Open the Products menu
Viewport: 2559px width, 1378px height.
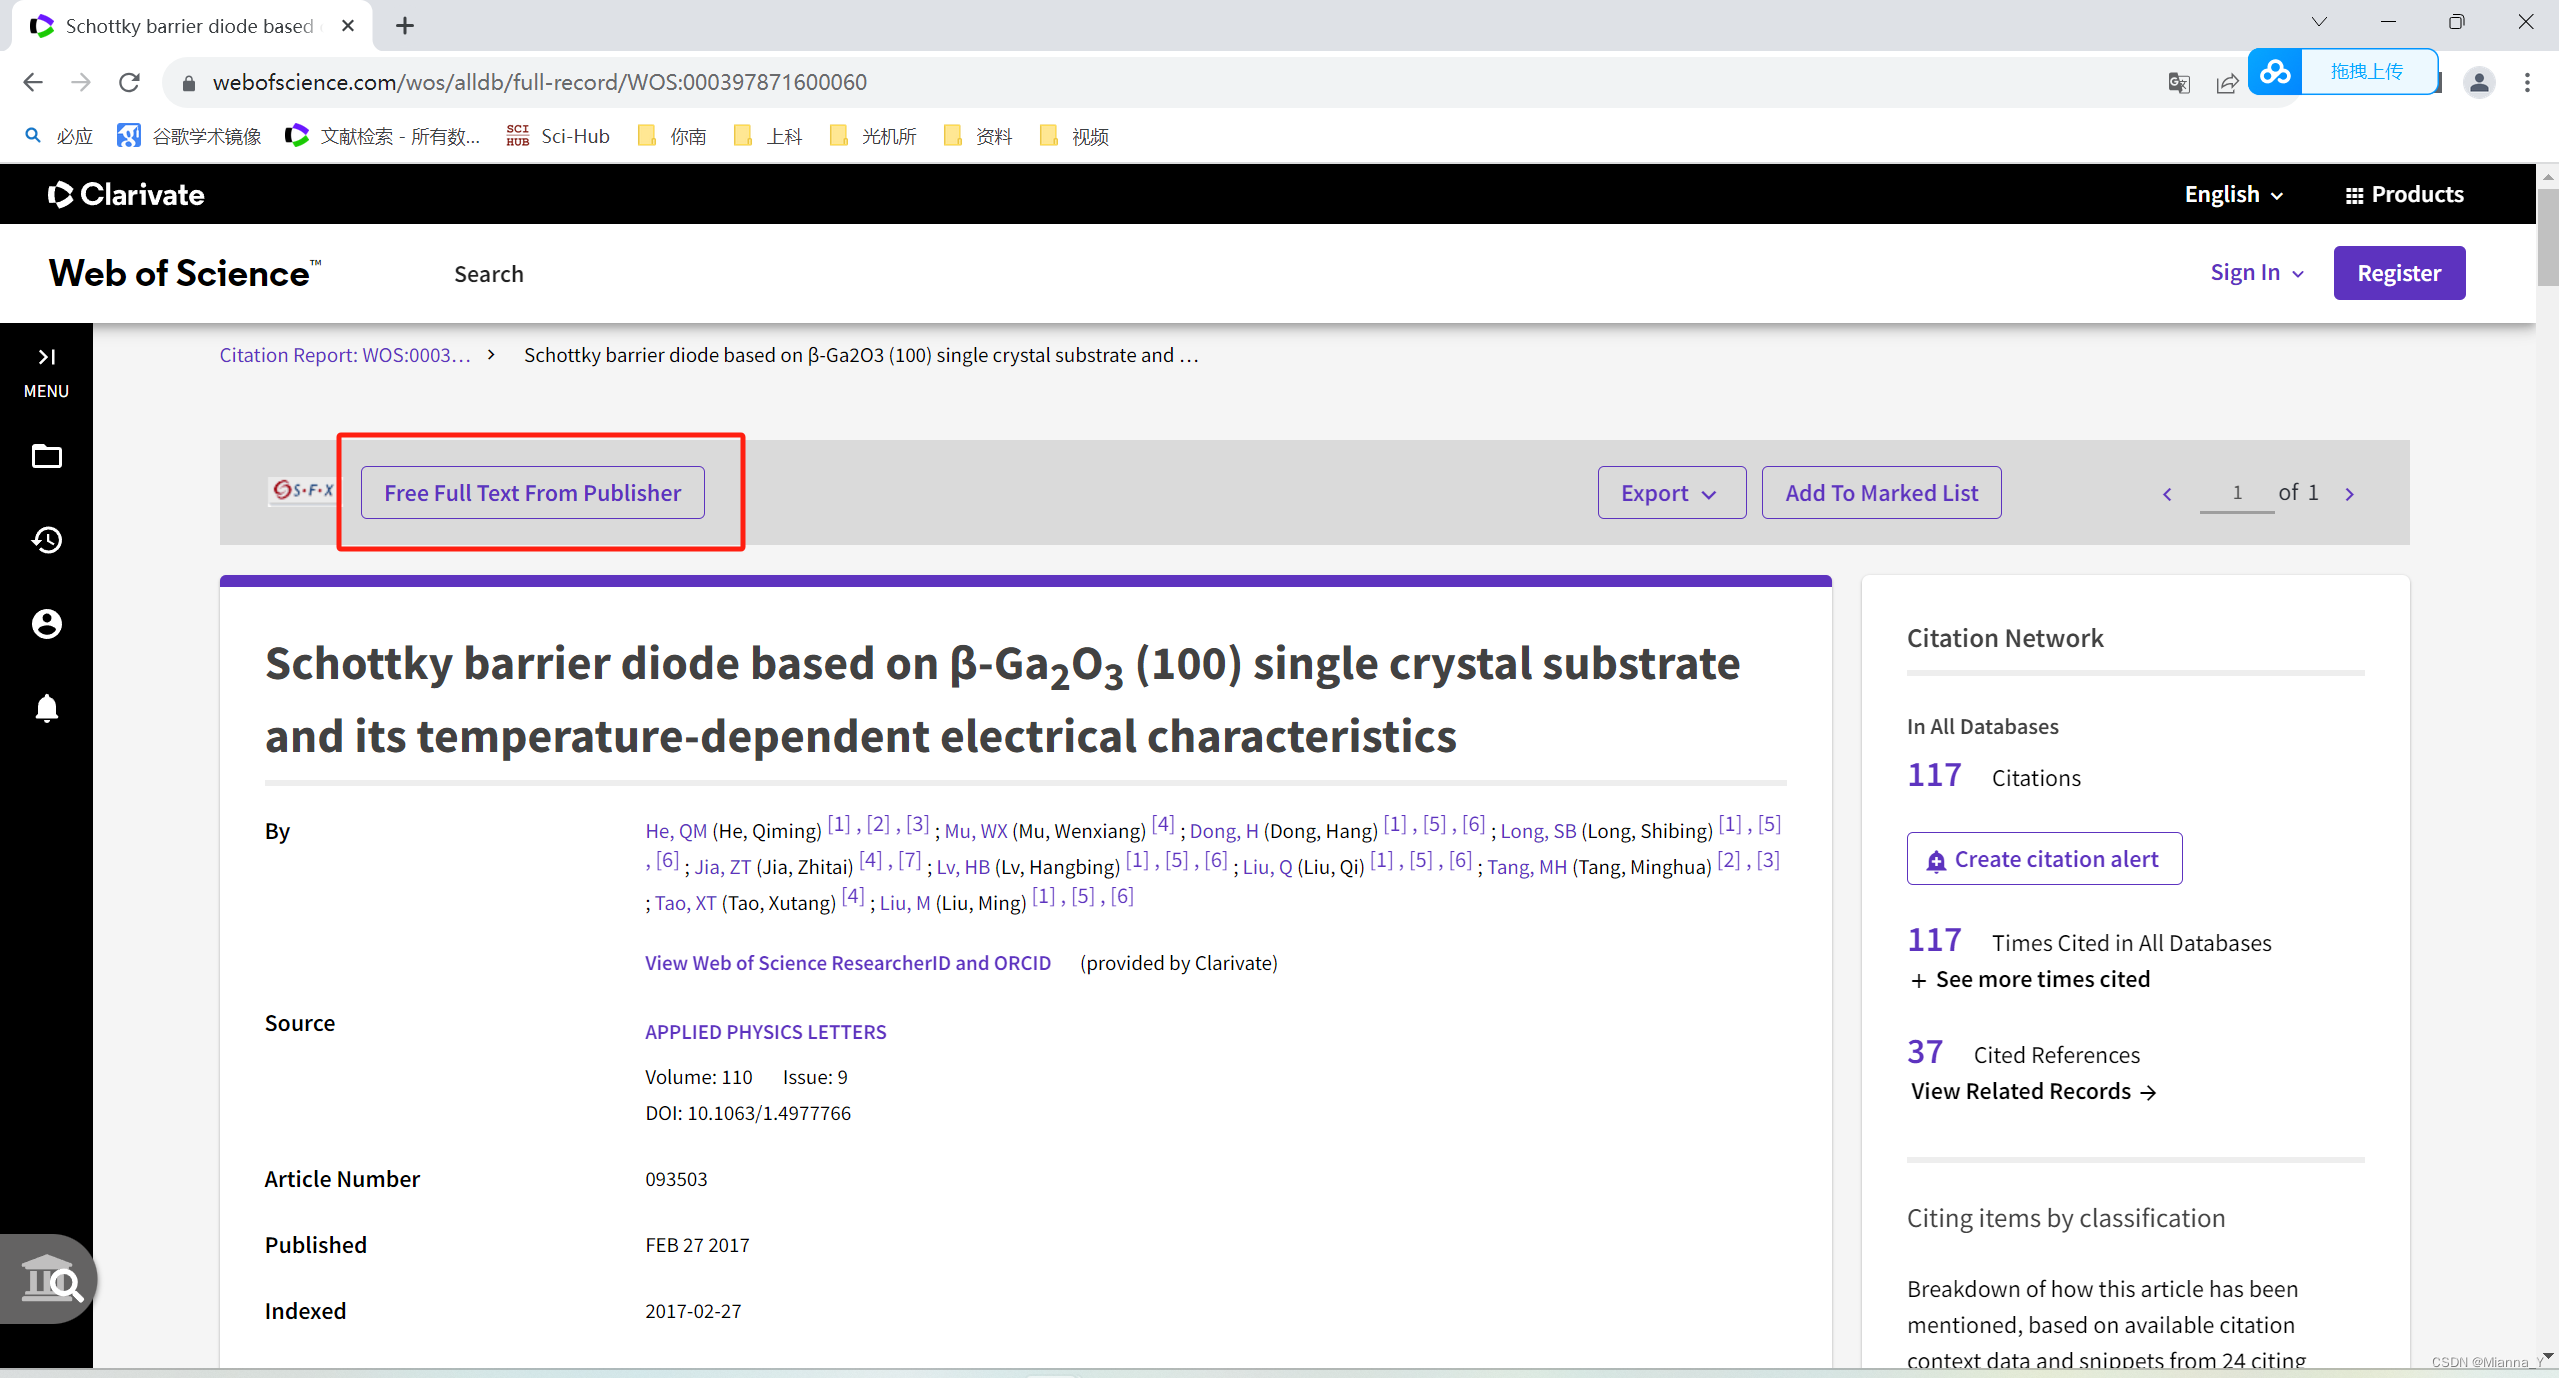(x=2404, y=194)
